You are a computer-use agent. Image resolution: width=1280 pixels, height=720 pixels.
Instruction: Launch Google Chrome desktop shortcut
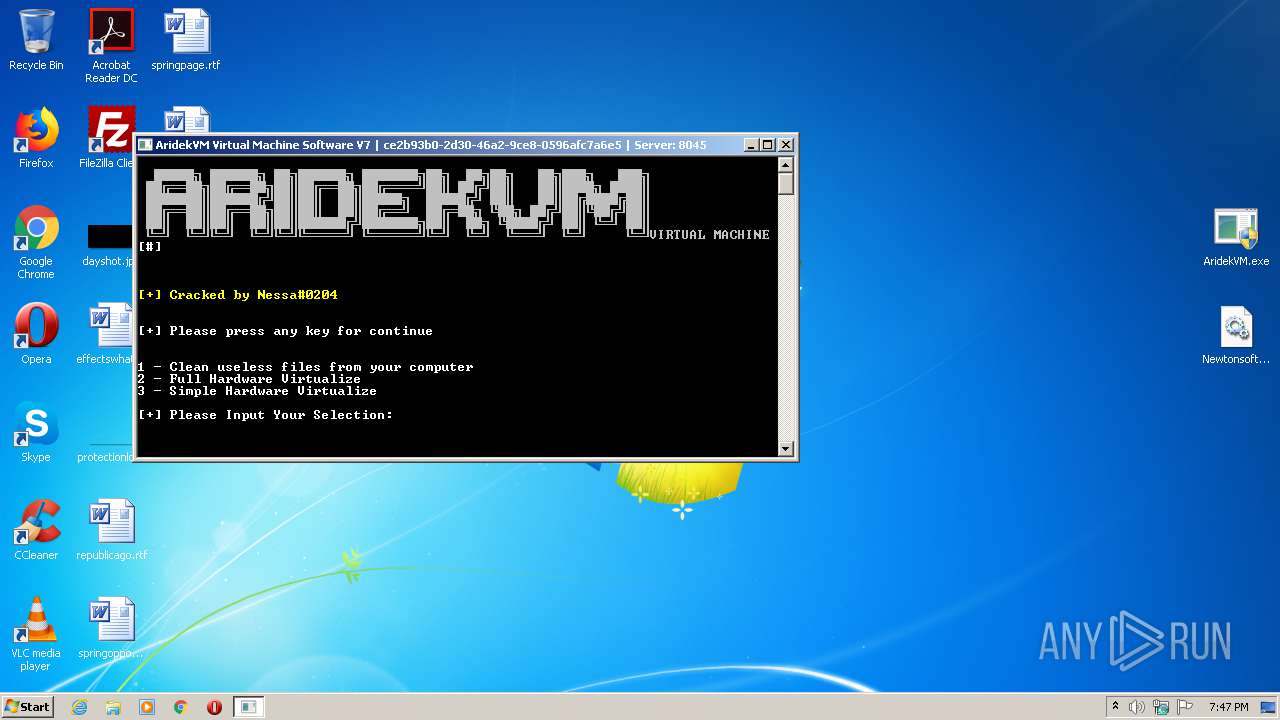36,243
